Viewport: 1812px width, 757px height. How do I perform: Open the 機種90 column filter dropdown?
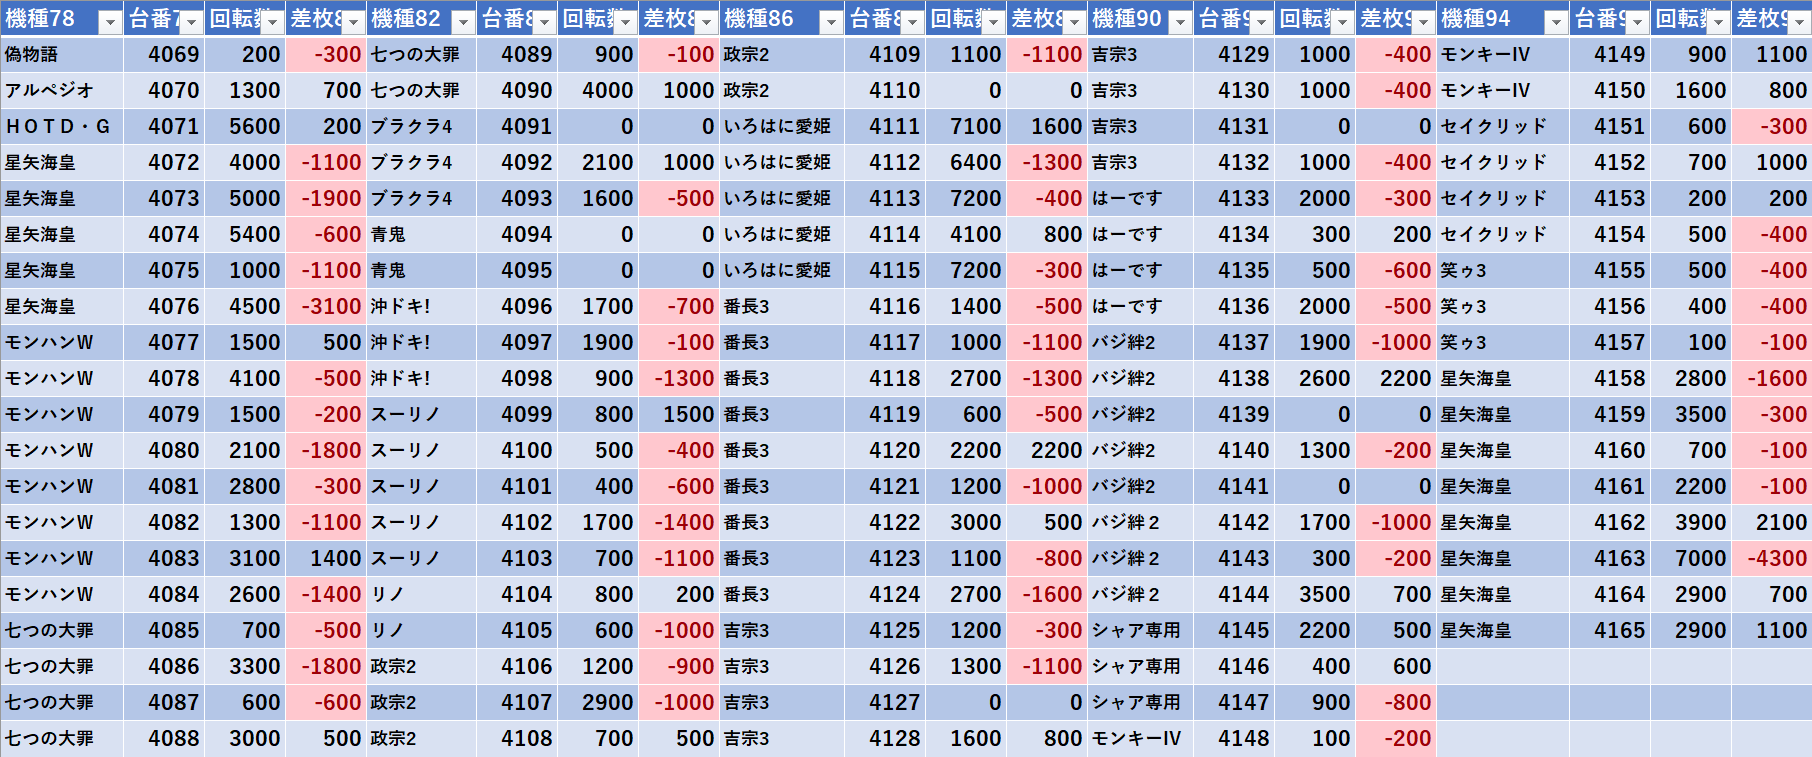[x=1179, y=21]
